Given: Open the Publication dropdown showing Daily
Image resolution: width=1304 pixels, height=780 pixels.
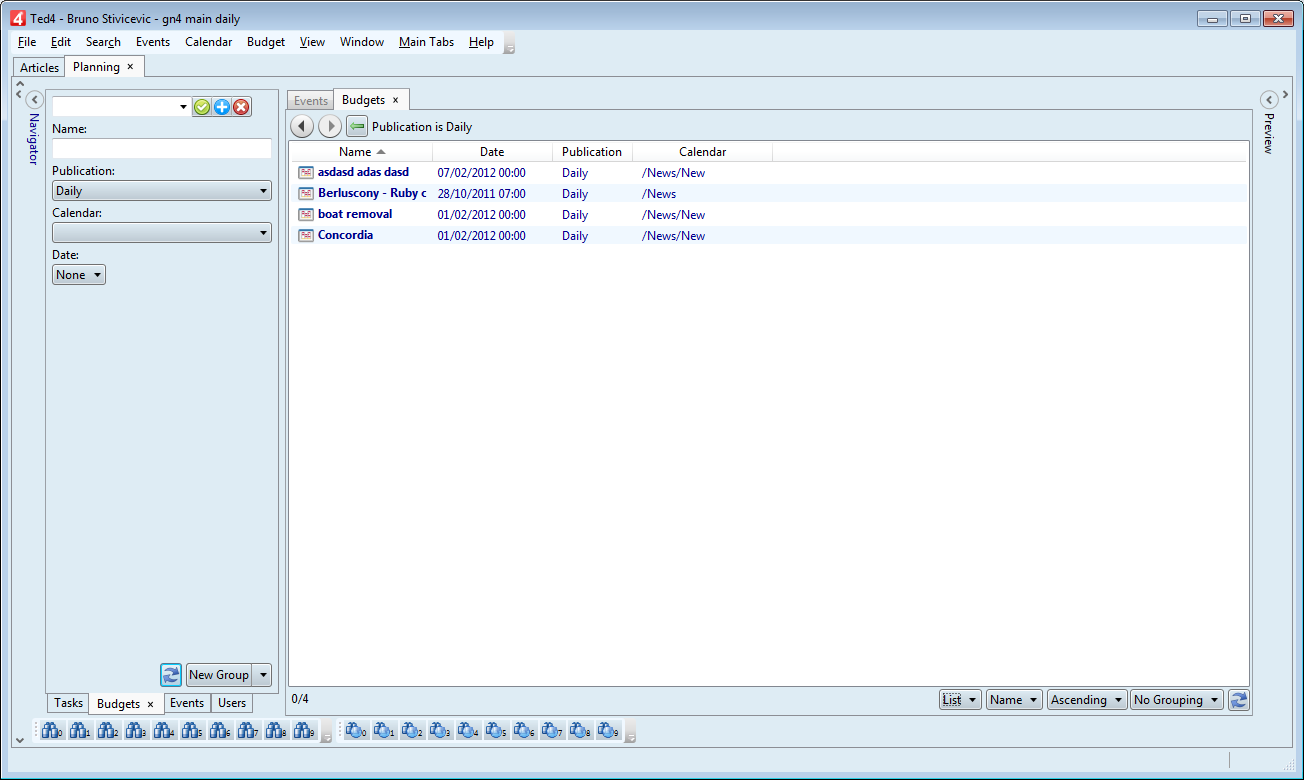Looking at the screenshot, I should coord(162,191).
